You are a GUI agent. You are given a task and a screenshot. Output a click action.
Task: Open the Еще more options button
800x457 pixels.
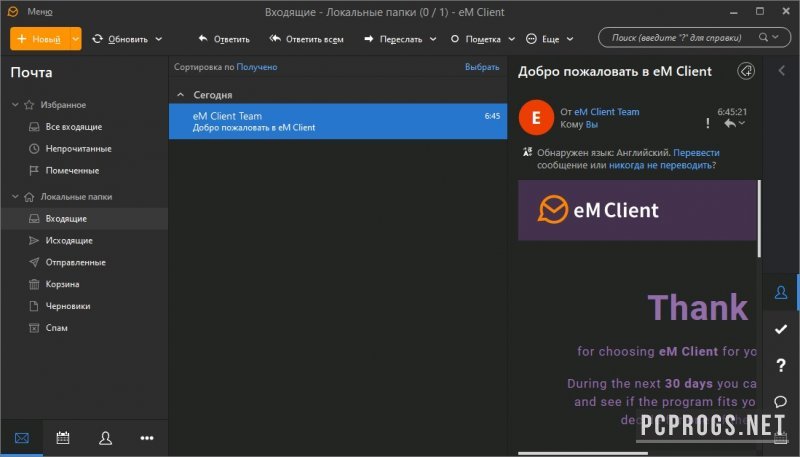[543, 39]
